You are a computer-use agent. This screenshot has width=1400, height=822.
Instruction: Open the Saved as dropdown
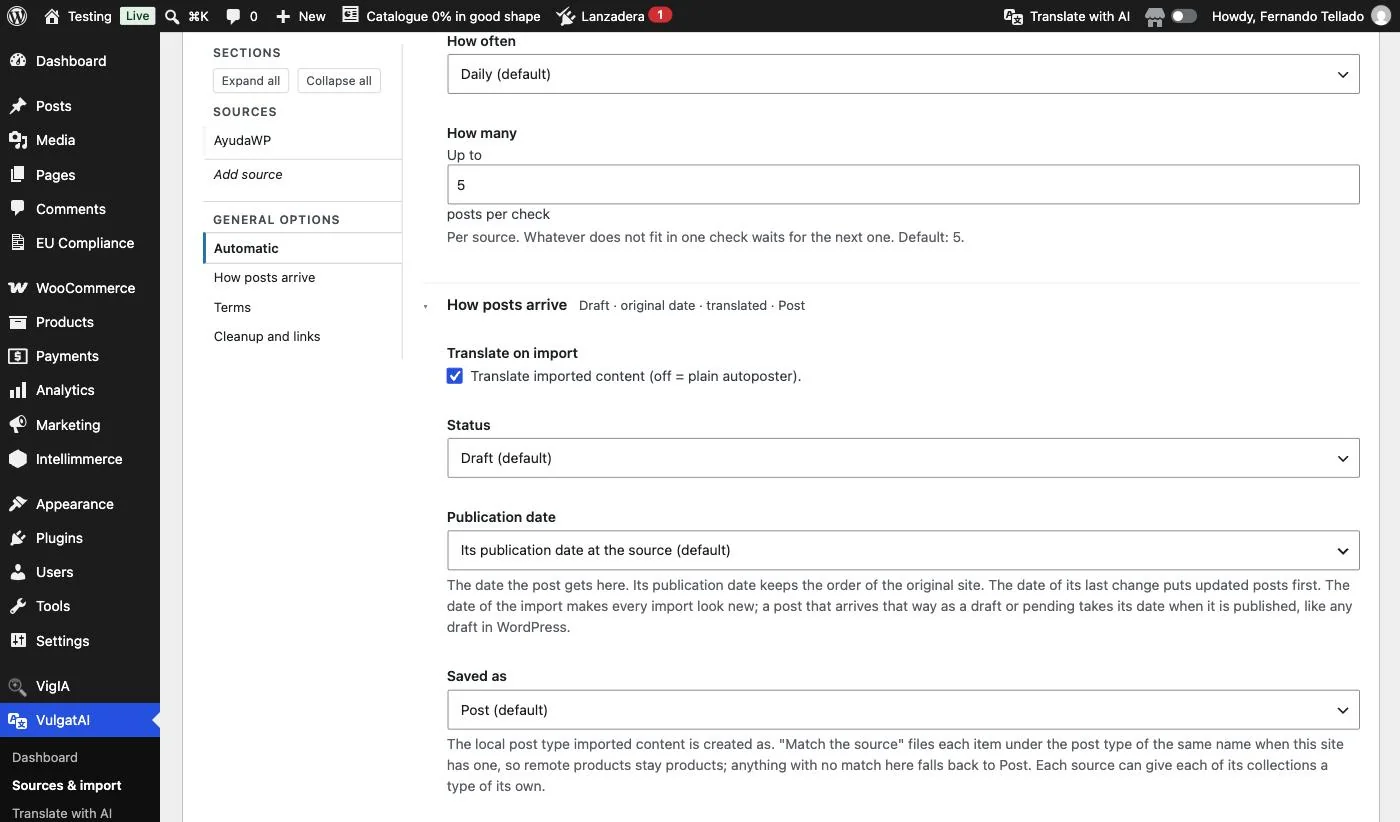coord(903,710)
